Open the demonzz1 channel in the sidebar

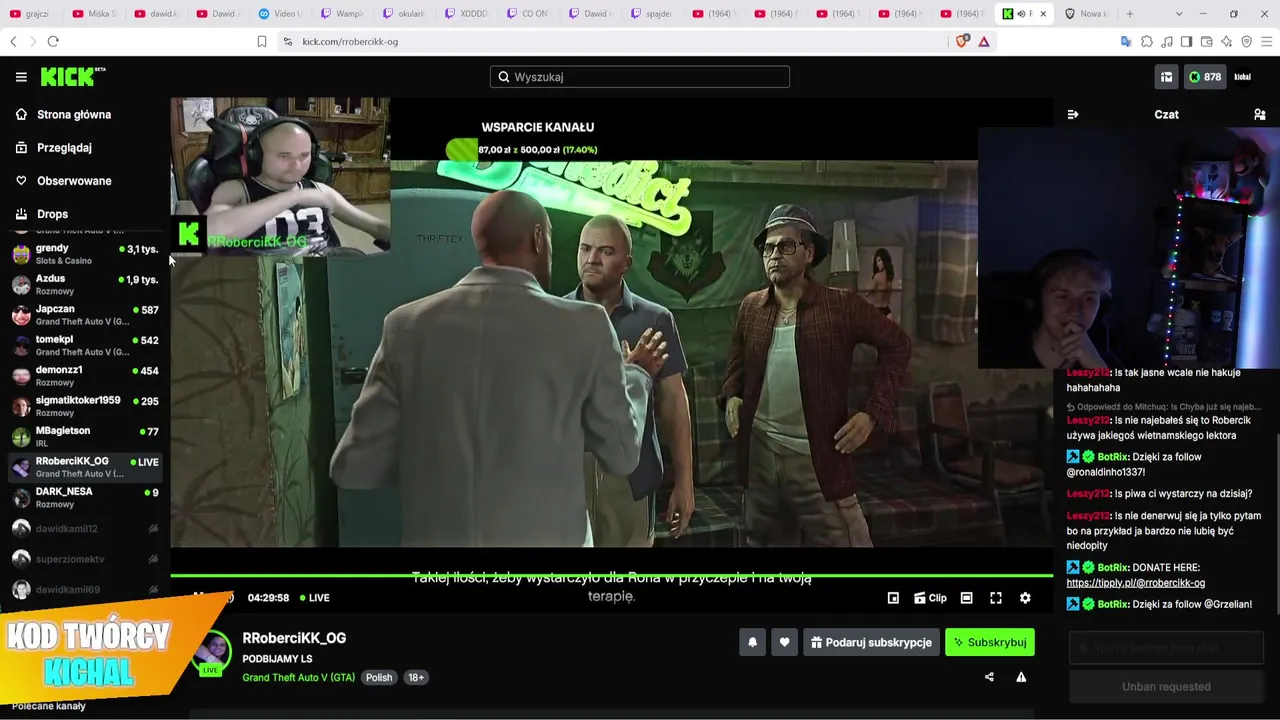pyautogui.click(x=85, y=376)
